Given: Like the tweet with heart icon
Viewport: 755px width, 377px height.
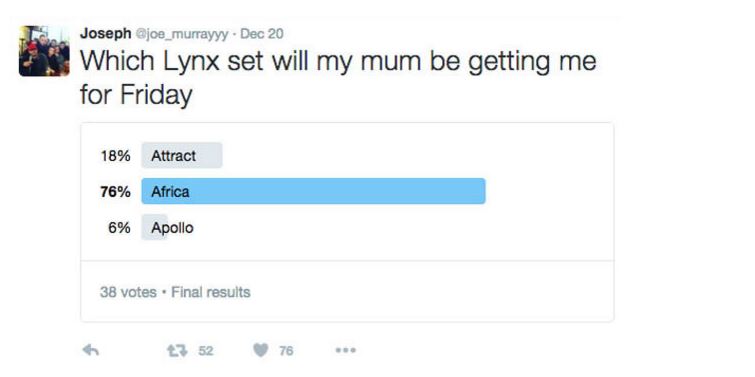Looking at the screenshot, I should click(x=260, y=351).
